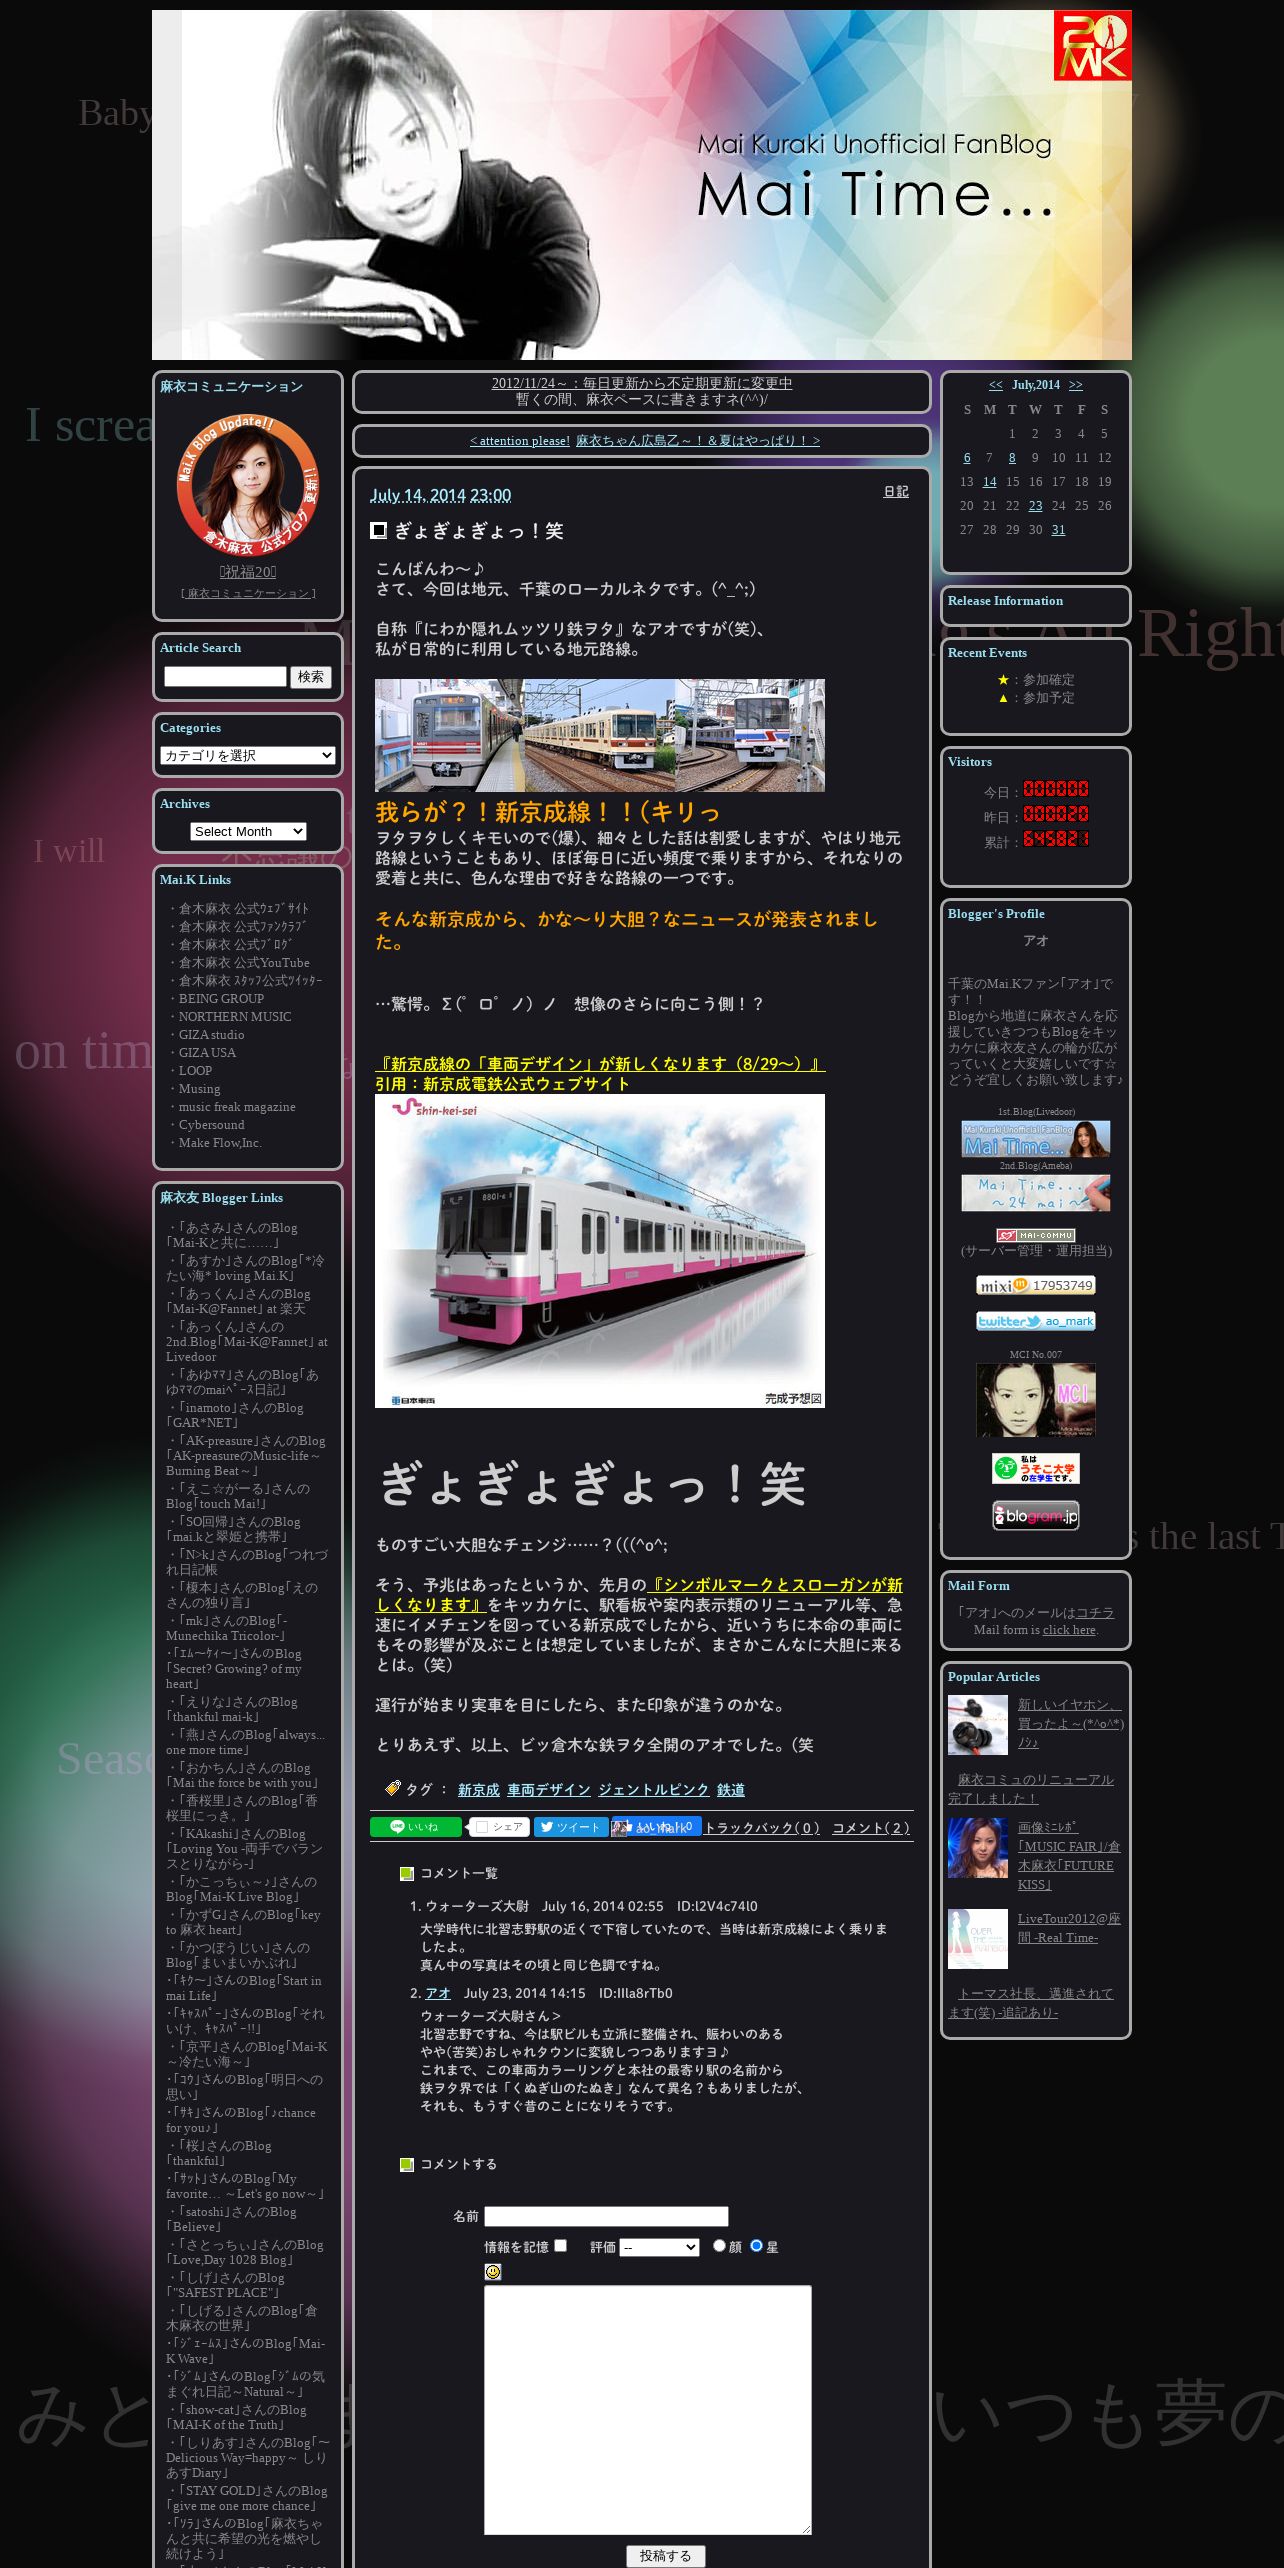Click calendar date 23
The height and width of the screenshot is (2568, 1284).
(x=1036, y=506)
